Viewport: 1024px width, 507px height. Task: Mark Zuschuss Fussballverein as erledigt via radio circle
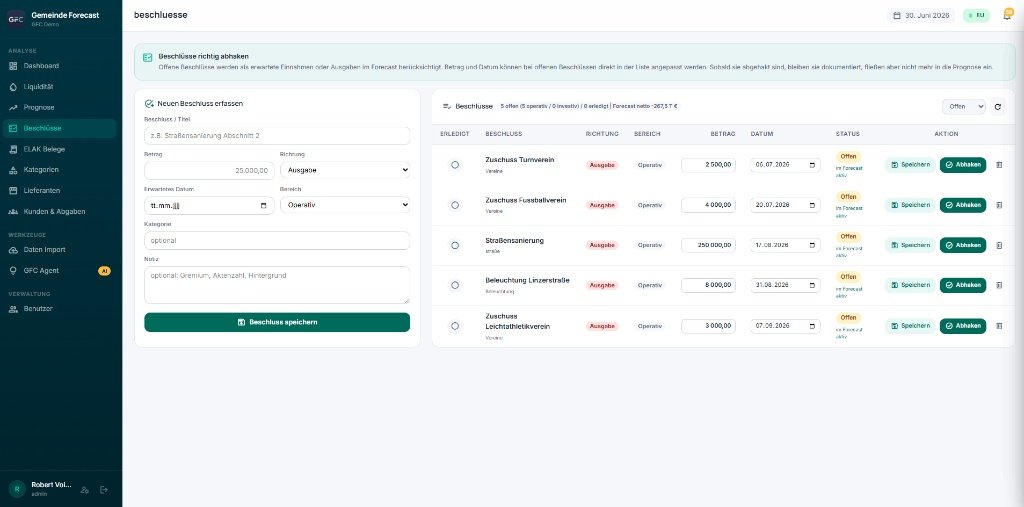coord(455,205)
